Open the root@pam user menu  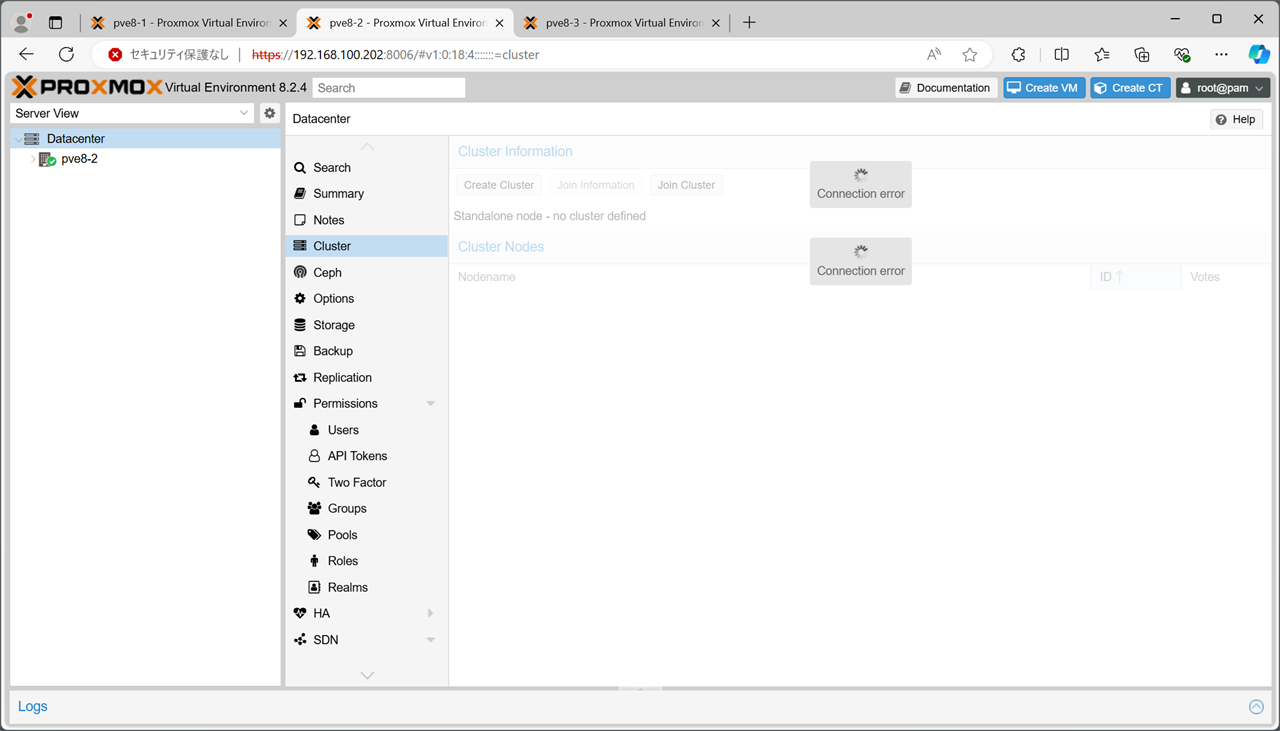[x=1222, y=88]
